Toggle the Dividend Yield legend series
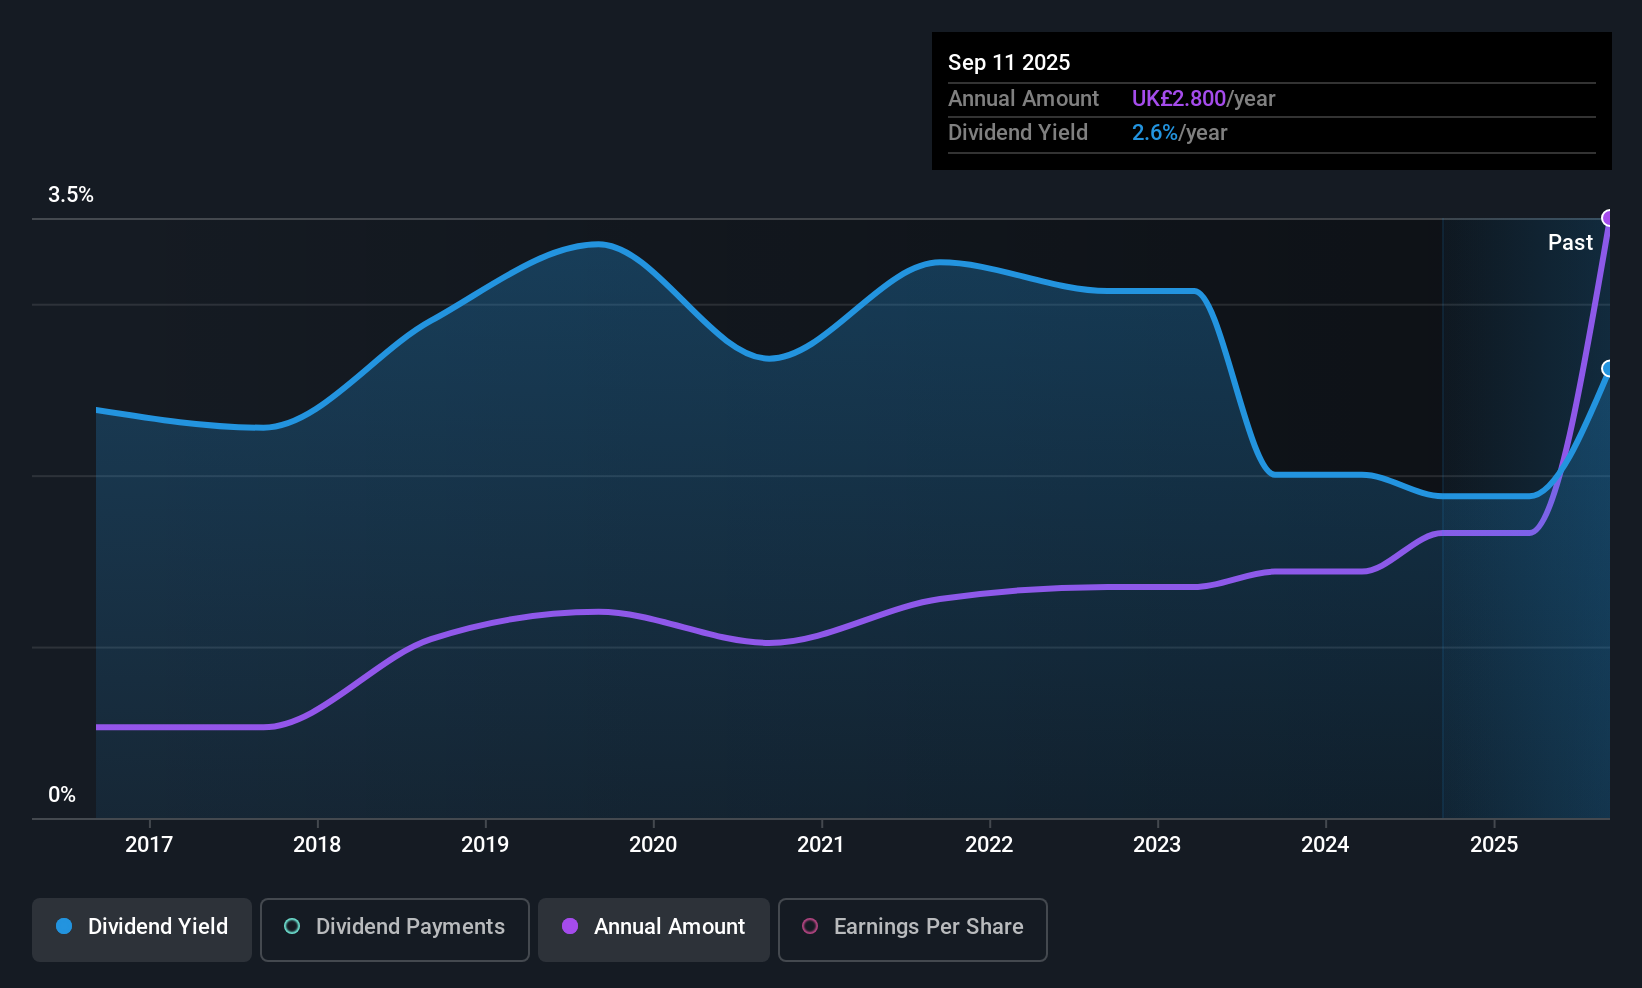Image resolution: width=1642 pixels, height=988 pixels. [142, 929]
